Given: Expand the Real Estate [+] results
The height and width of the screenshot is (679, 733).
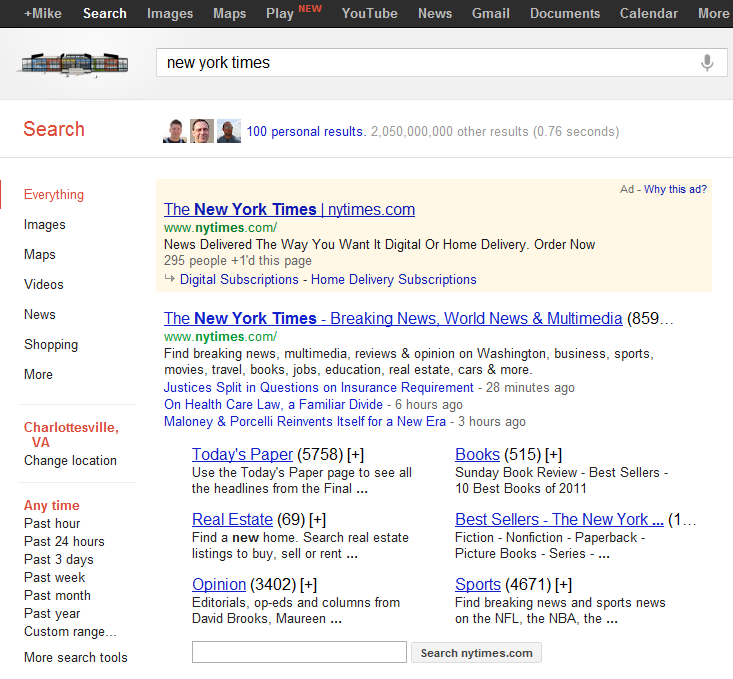Looking at the screenshot, I should click(x=317, y=520).
